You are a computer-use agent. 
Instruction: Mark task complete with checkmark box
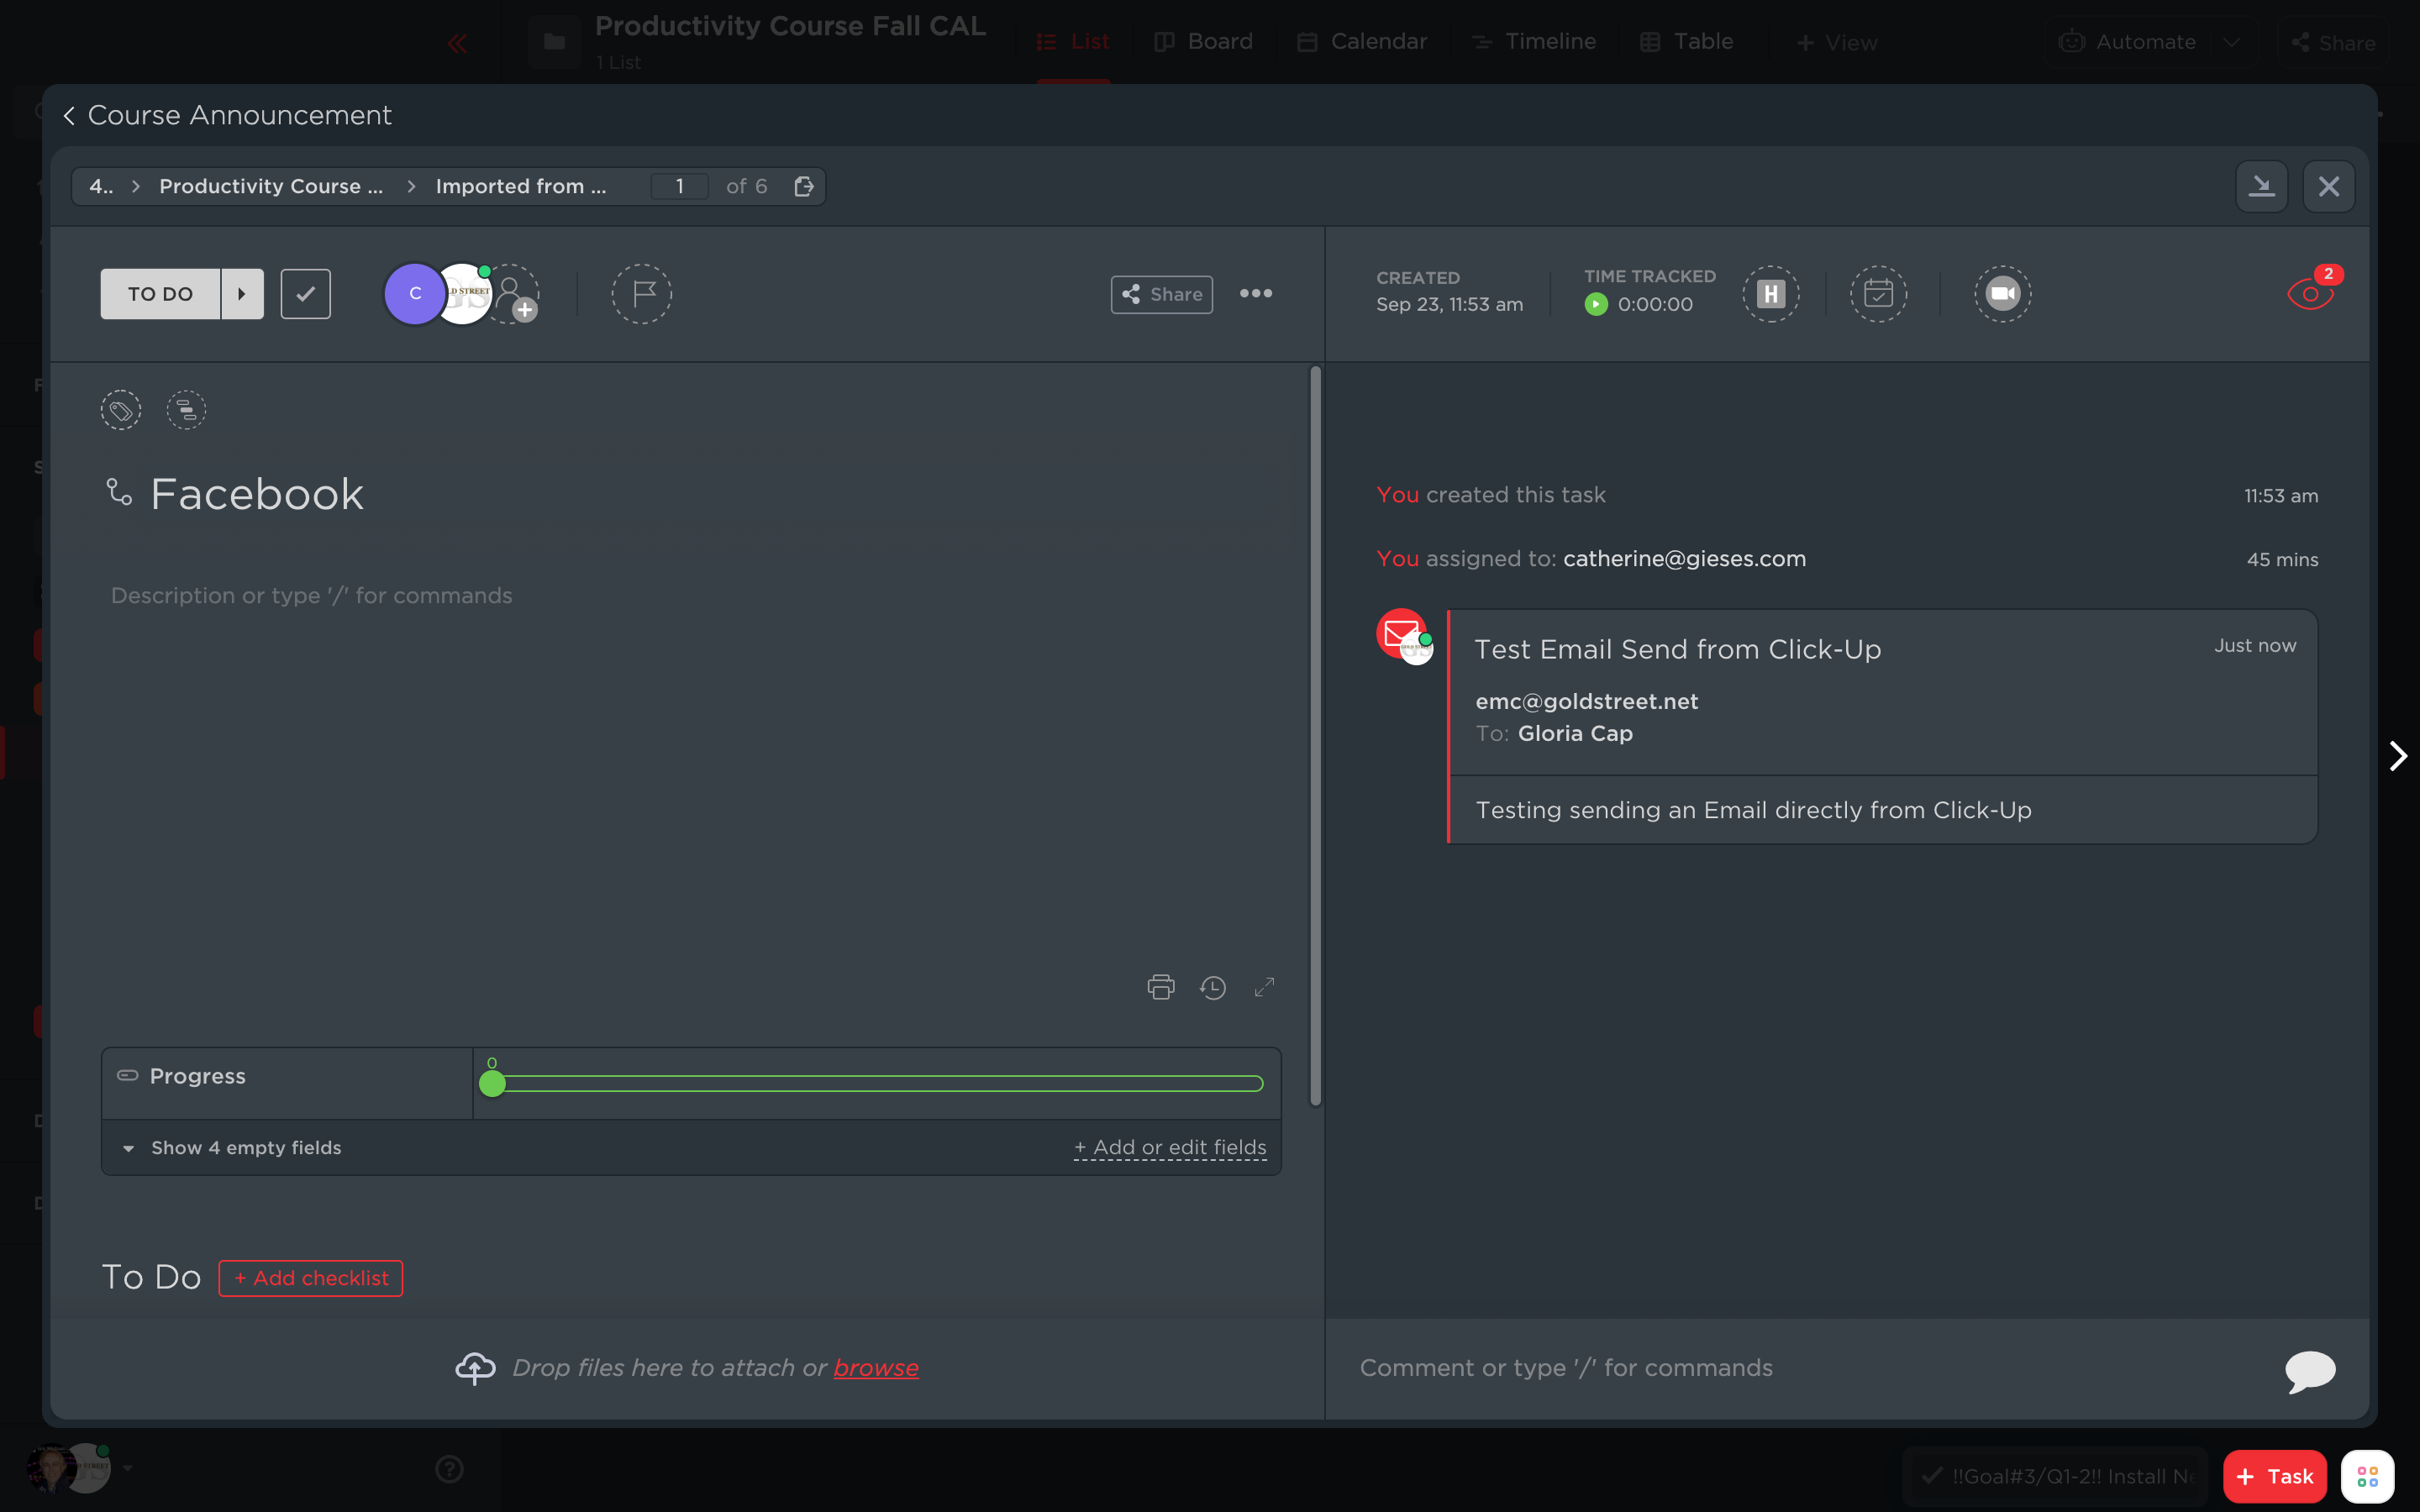[305, 294]
